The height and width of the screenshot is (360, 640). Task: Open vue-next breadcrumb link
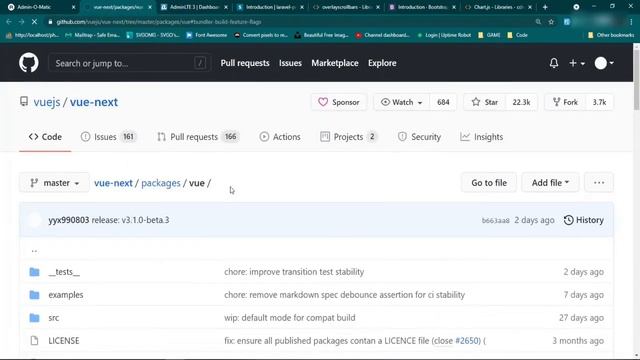(113, 183)
